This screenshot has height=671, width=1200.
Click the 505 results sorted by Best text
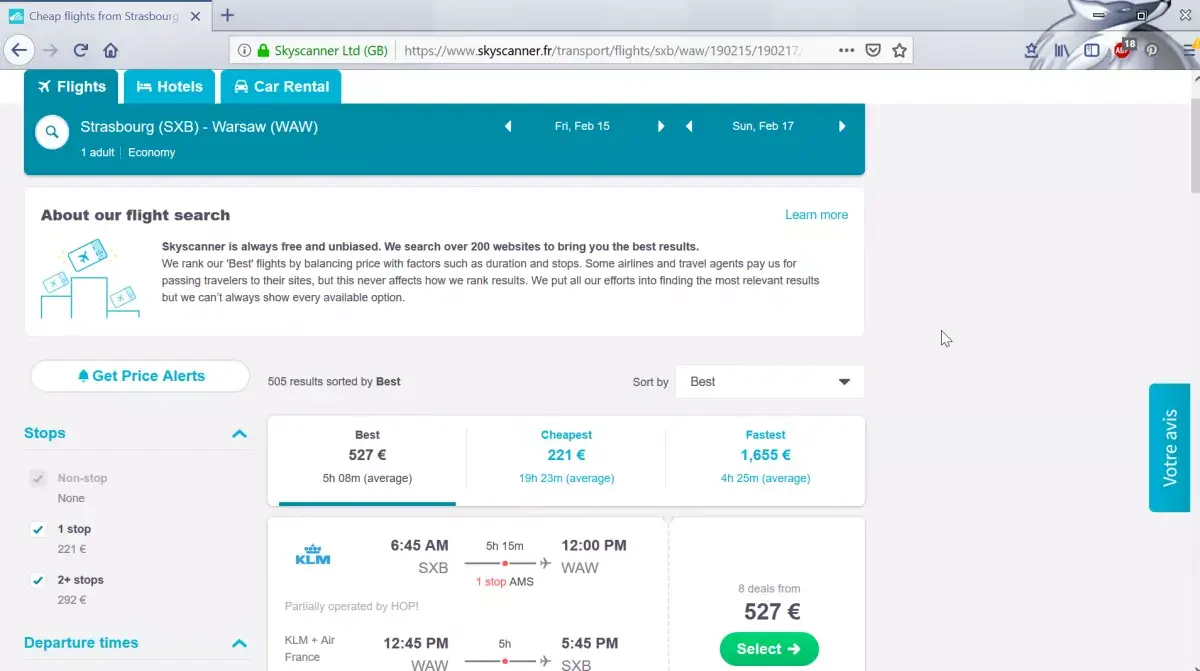coord(334,382)
